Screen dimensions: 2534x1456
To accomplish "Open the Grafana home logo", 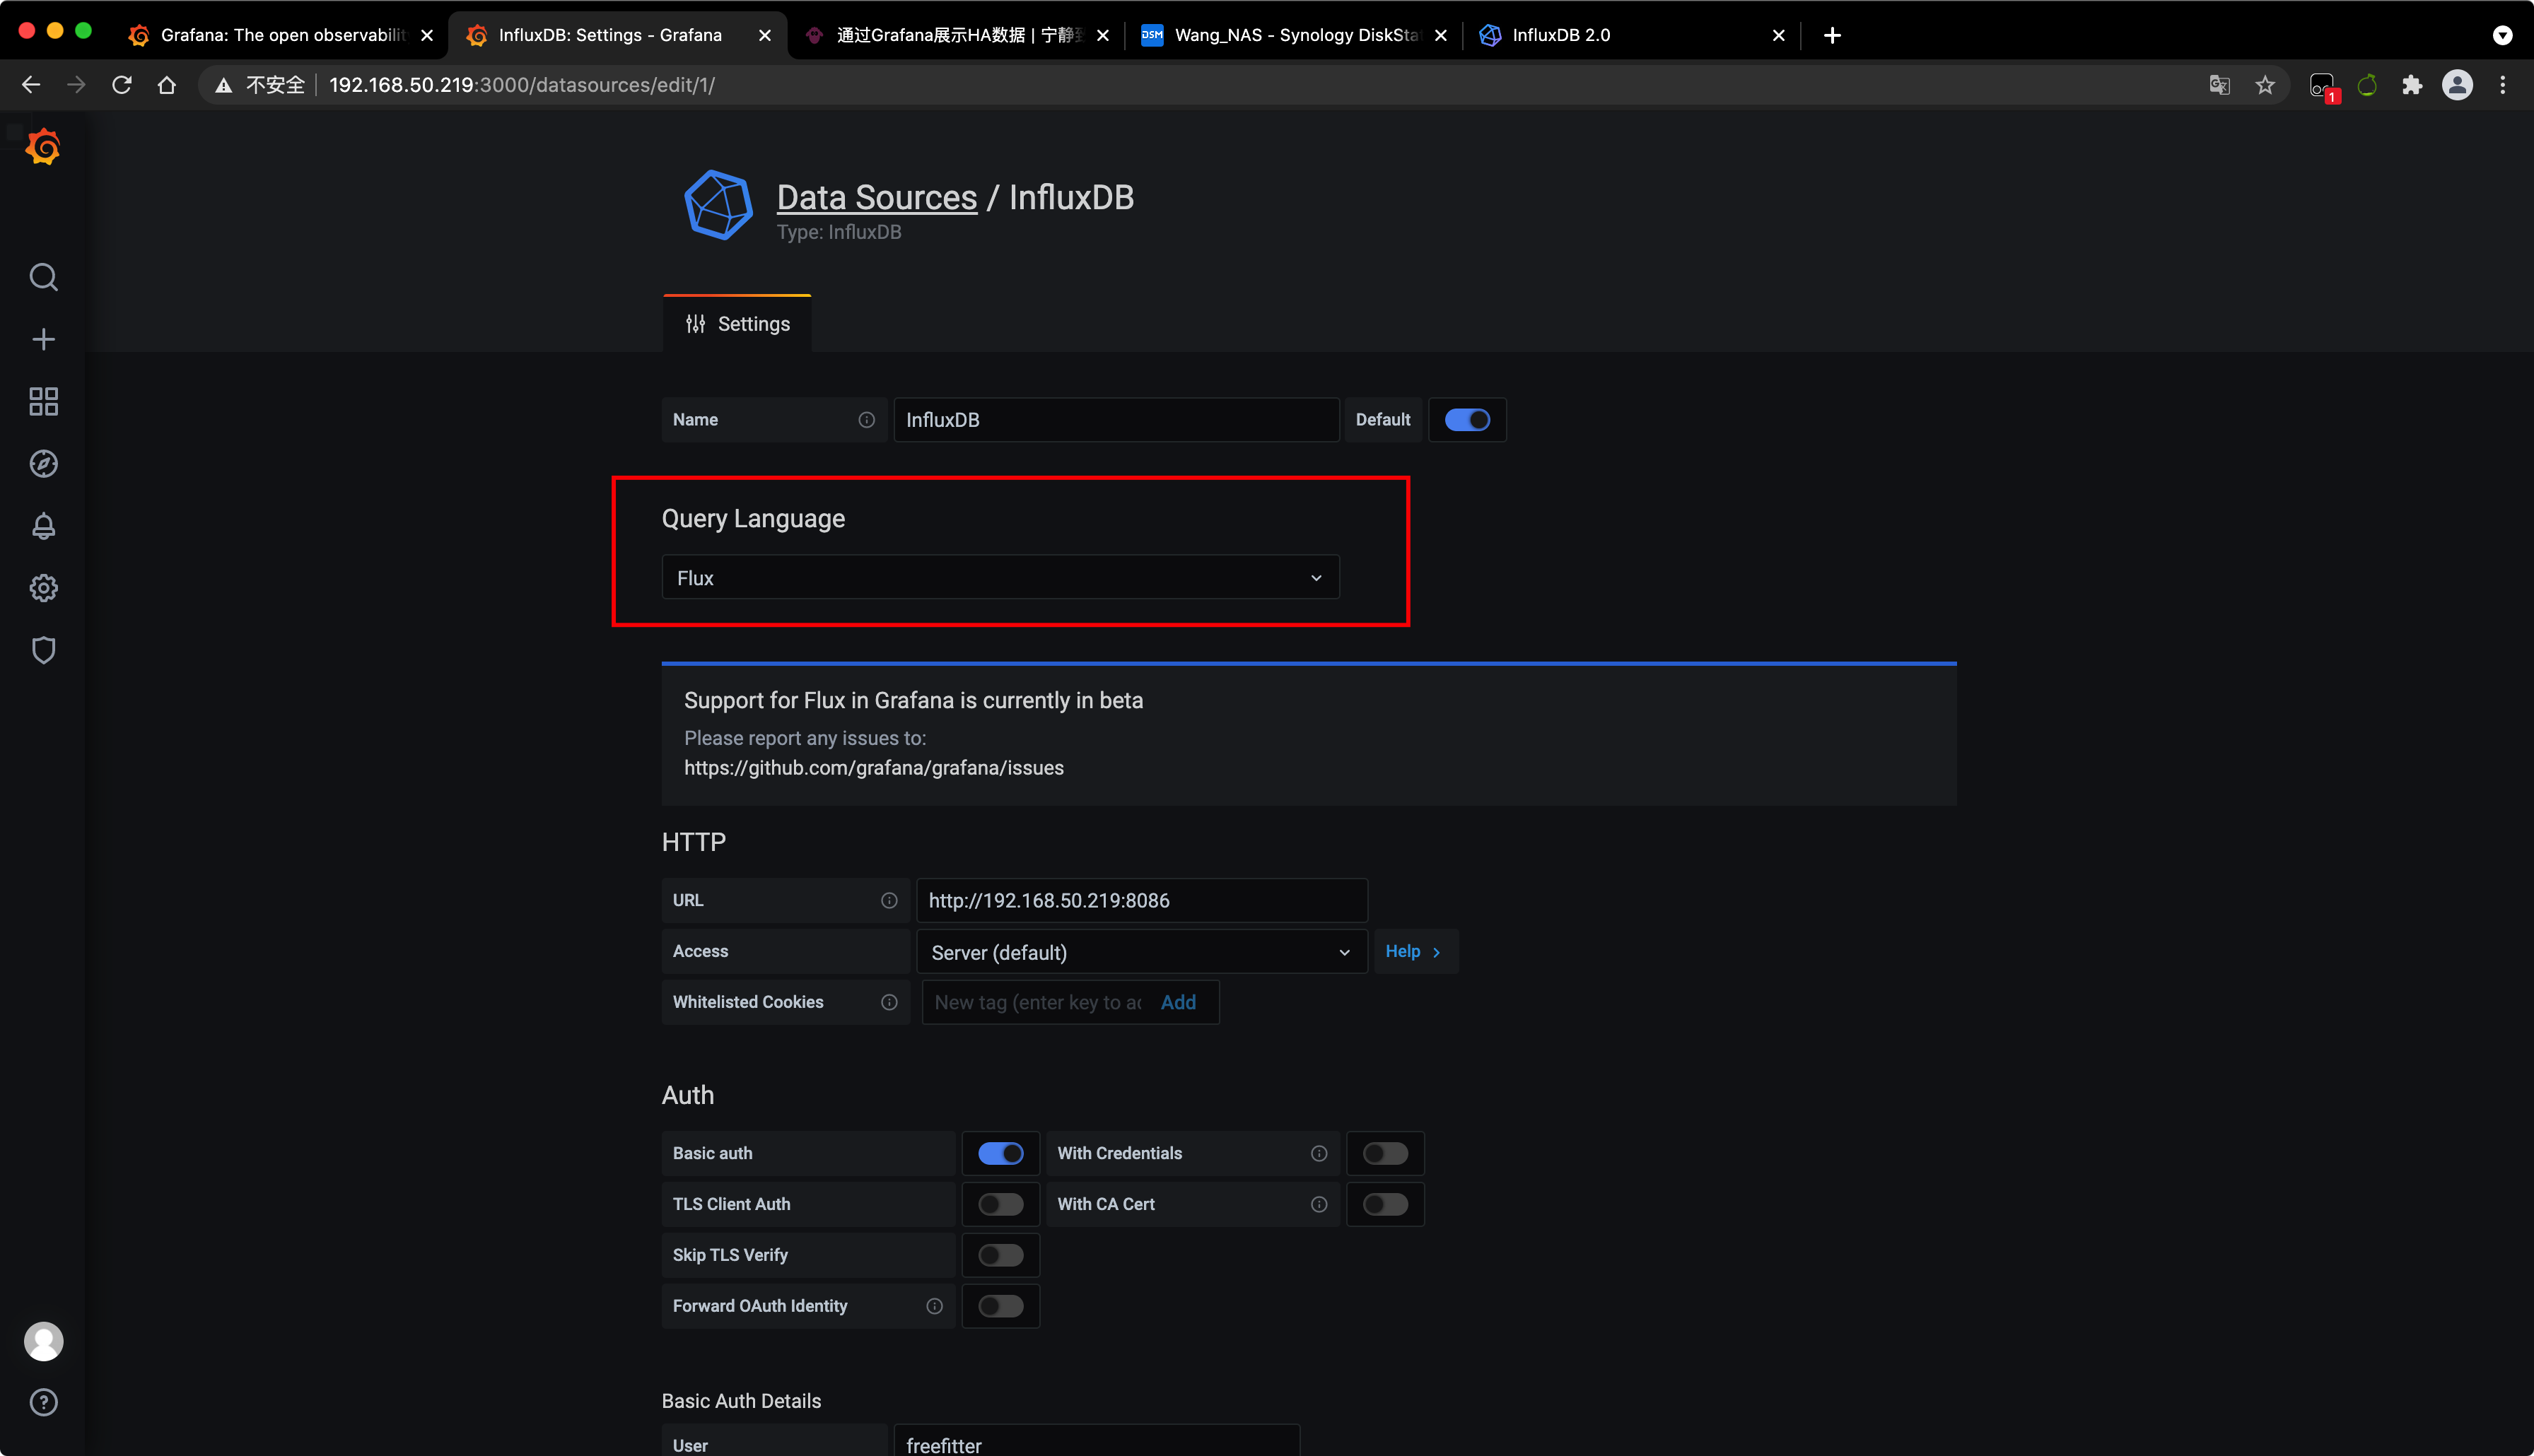I will click(43, 147).
